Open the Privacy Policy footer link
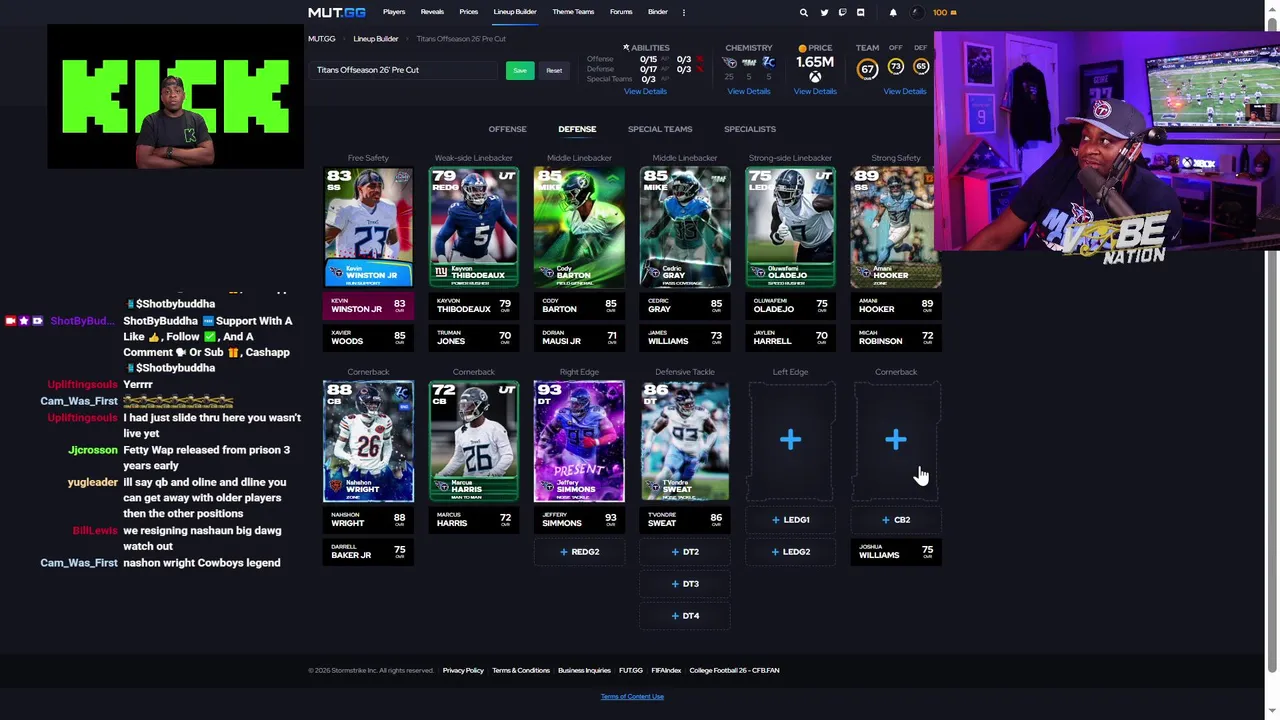Screen dimensions: 1280x720 point(463,670)
